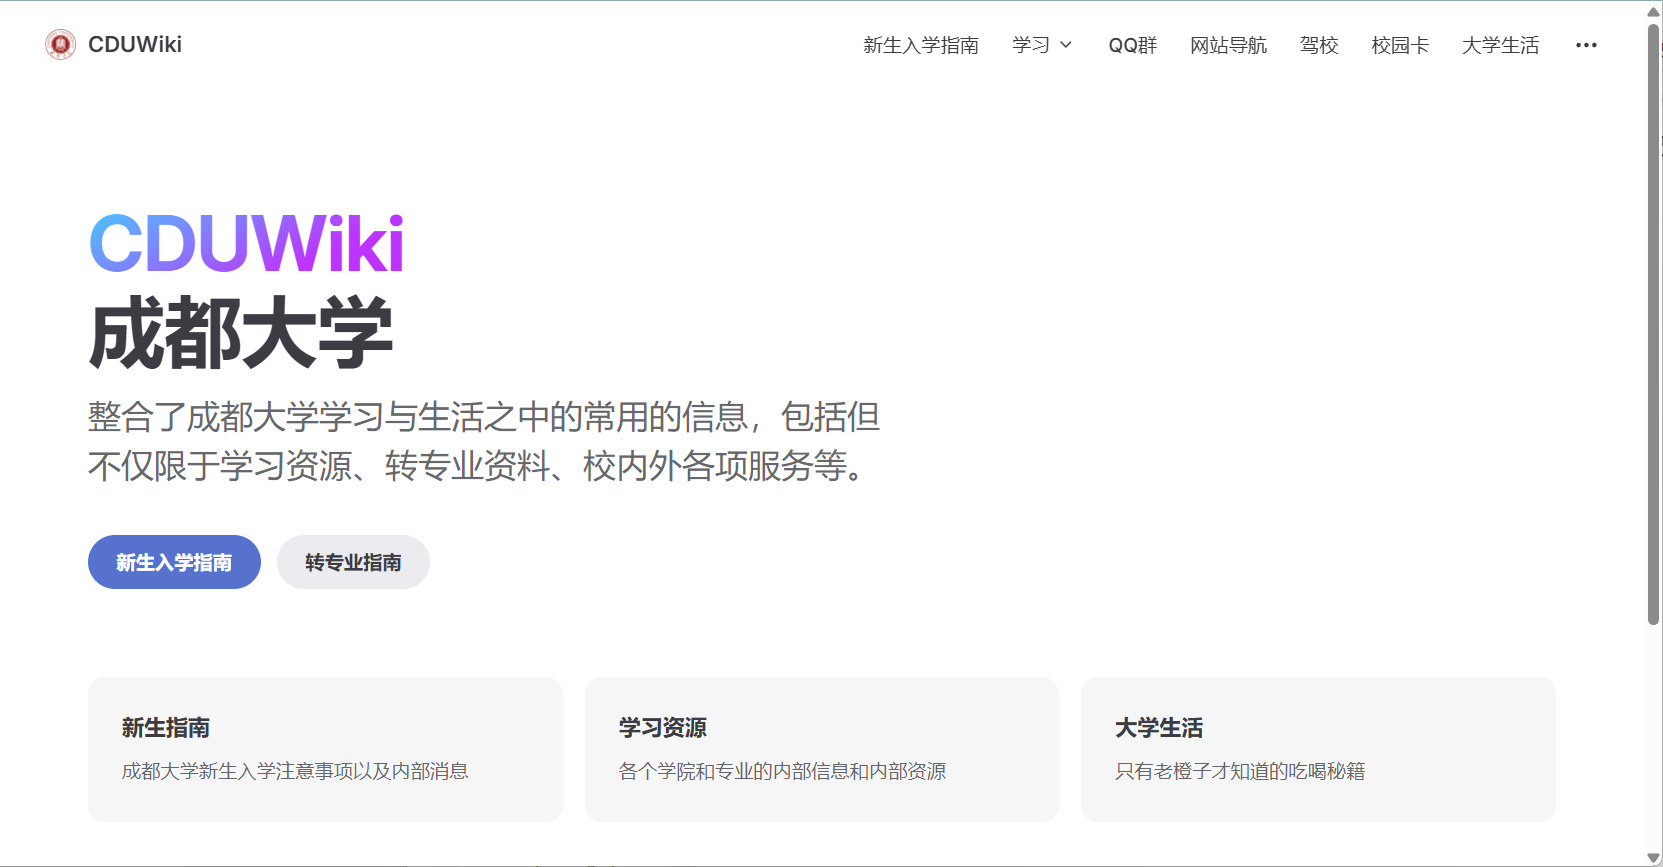Click the CDUWiki logo emblem
This screenshot has width=1663, height=867.
[60, 44]
